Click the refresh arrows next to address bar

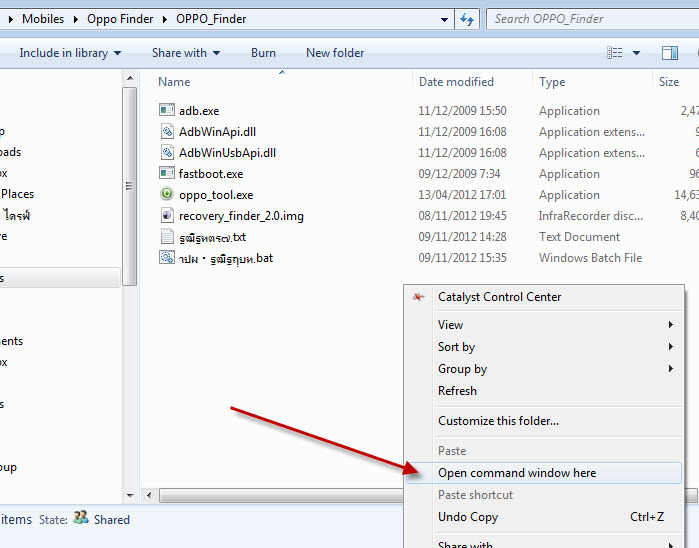(467, 19)
